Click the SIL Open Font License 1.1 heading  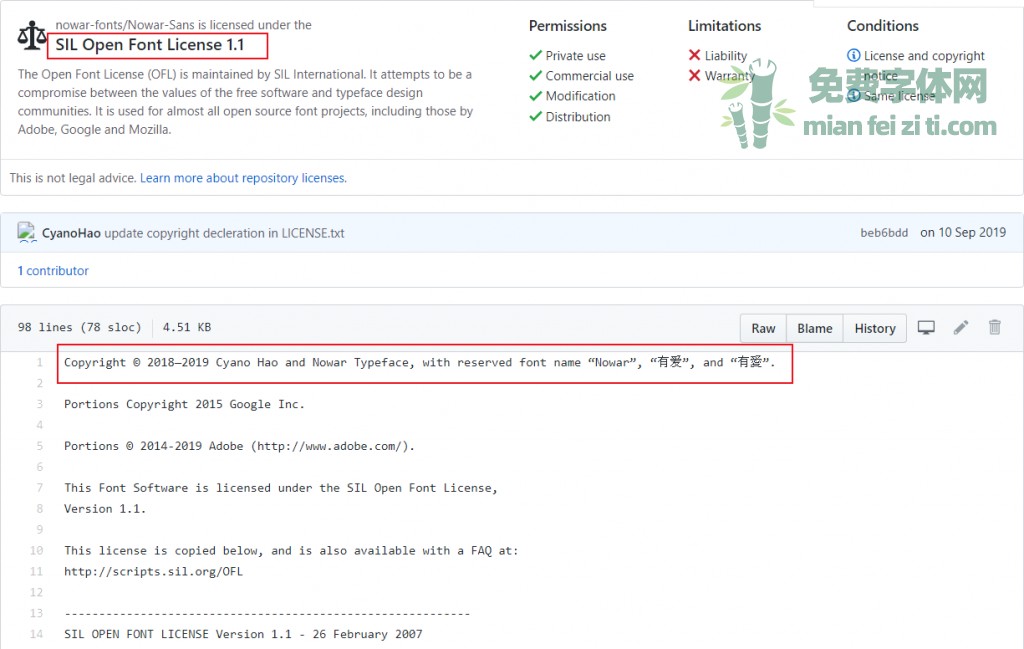tap(150, 44)
